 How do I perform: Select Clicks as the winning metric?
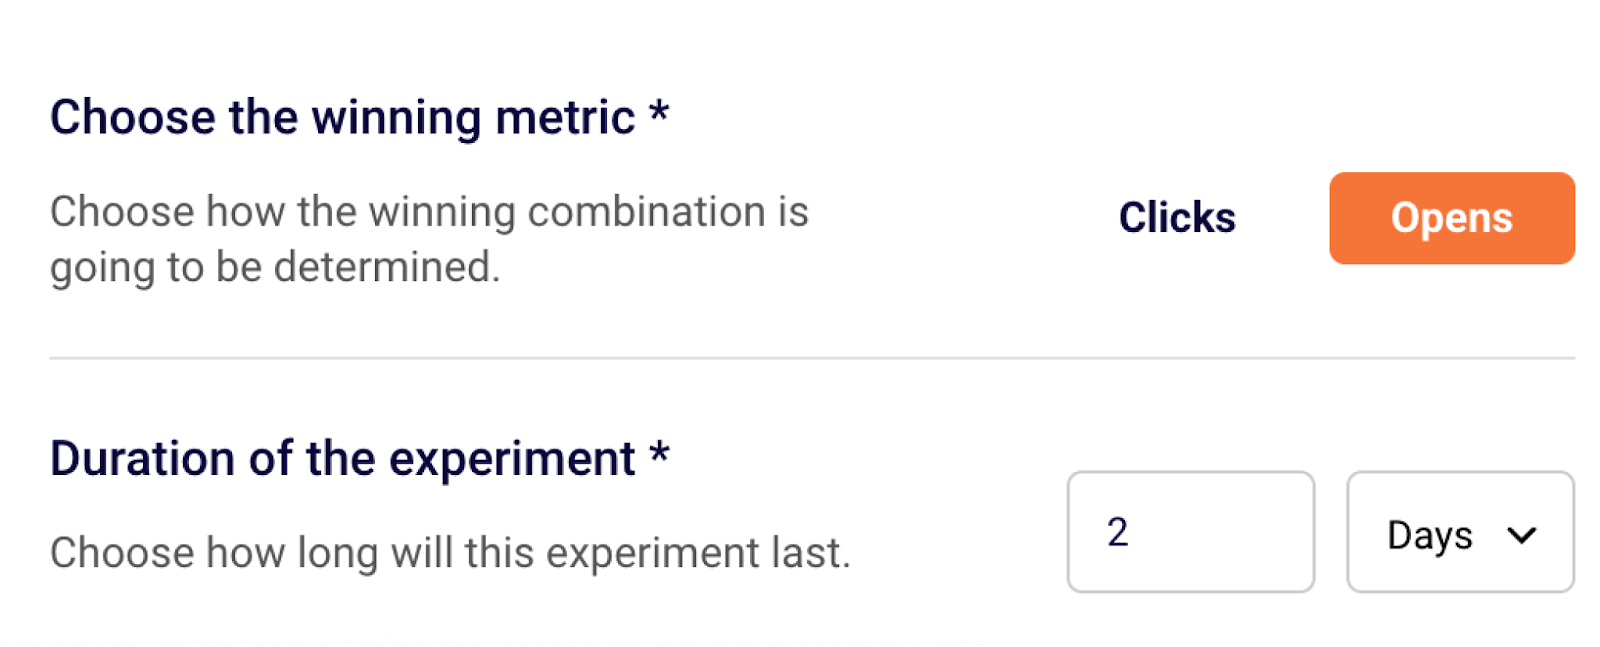[1176, 218]
